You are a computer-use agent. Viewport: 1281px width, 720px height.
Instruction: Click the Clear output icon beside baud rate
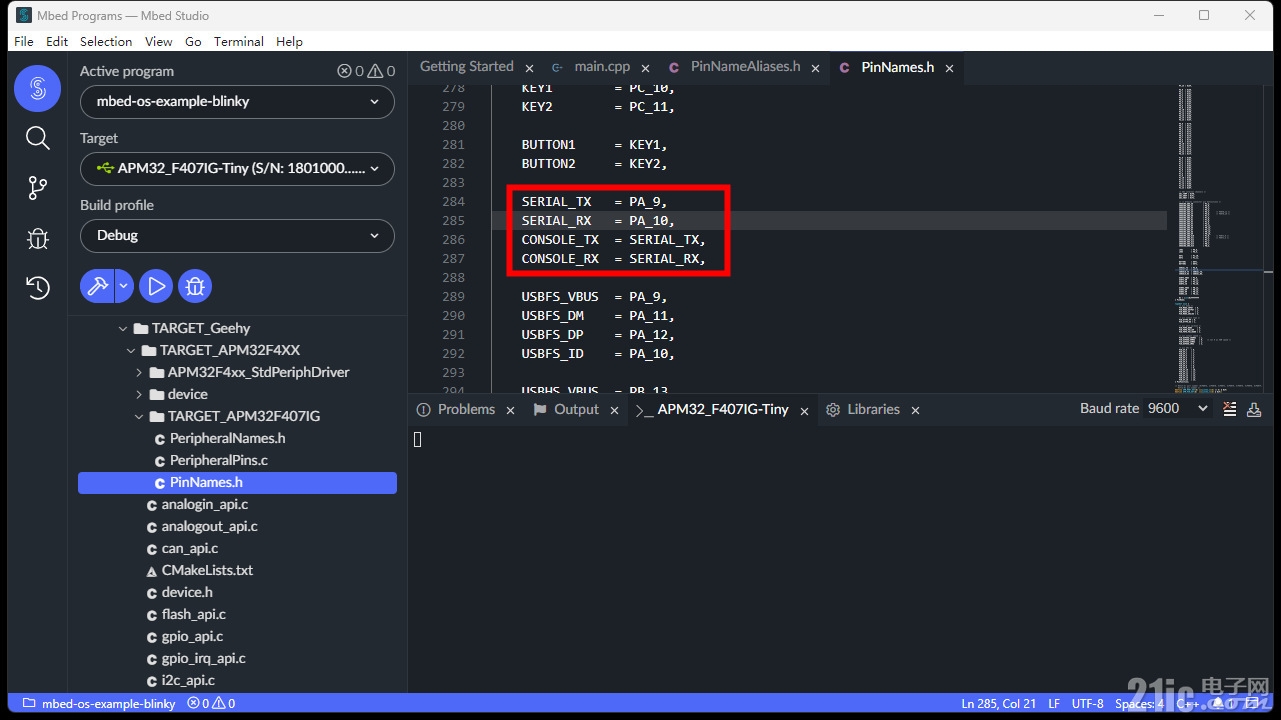tap(1230, 408)
